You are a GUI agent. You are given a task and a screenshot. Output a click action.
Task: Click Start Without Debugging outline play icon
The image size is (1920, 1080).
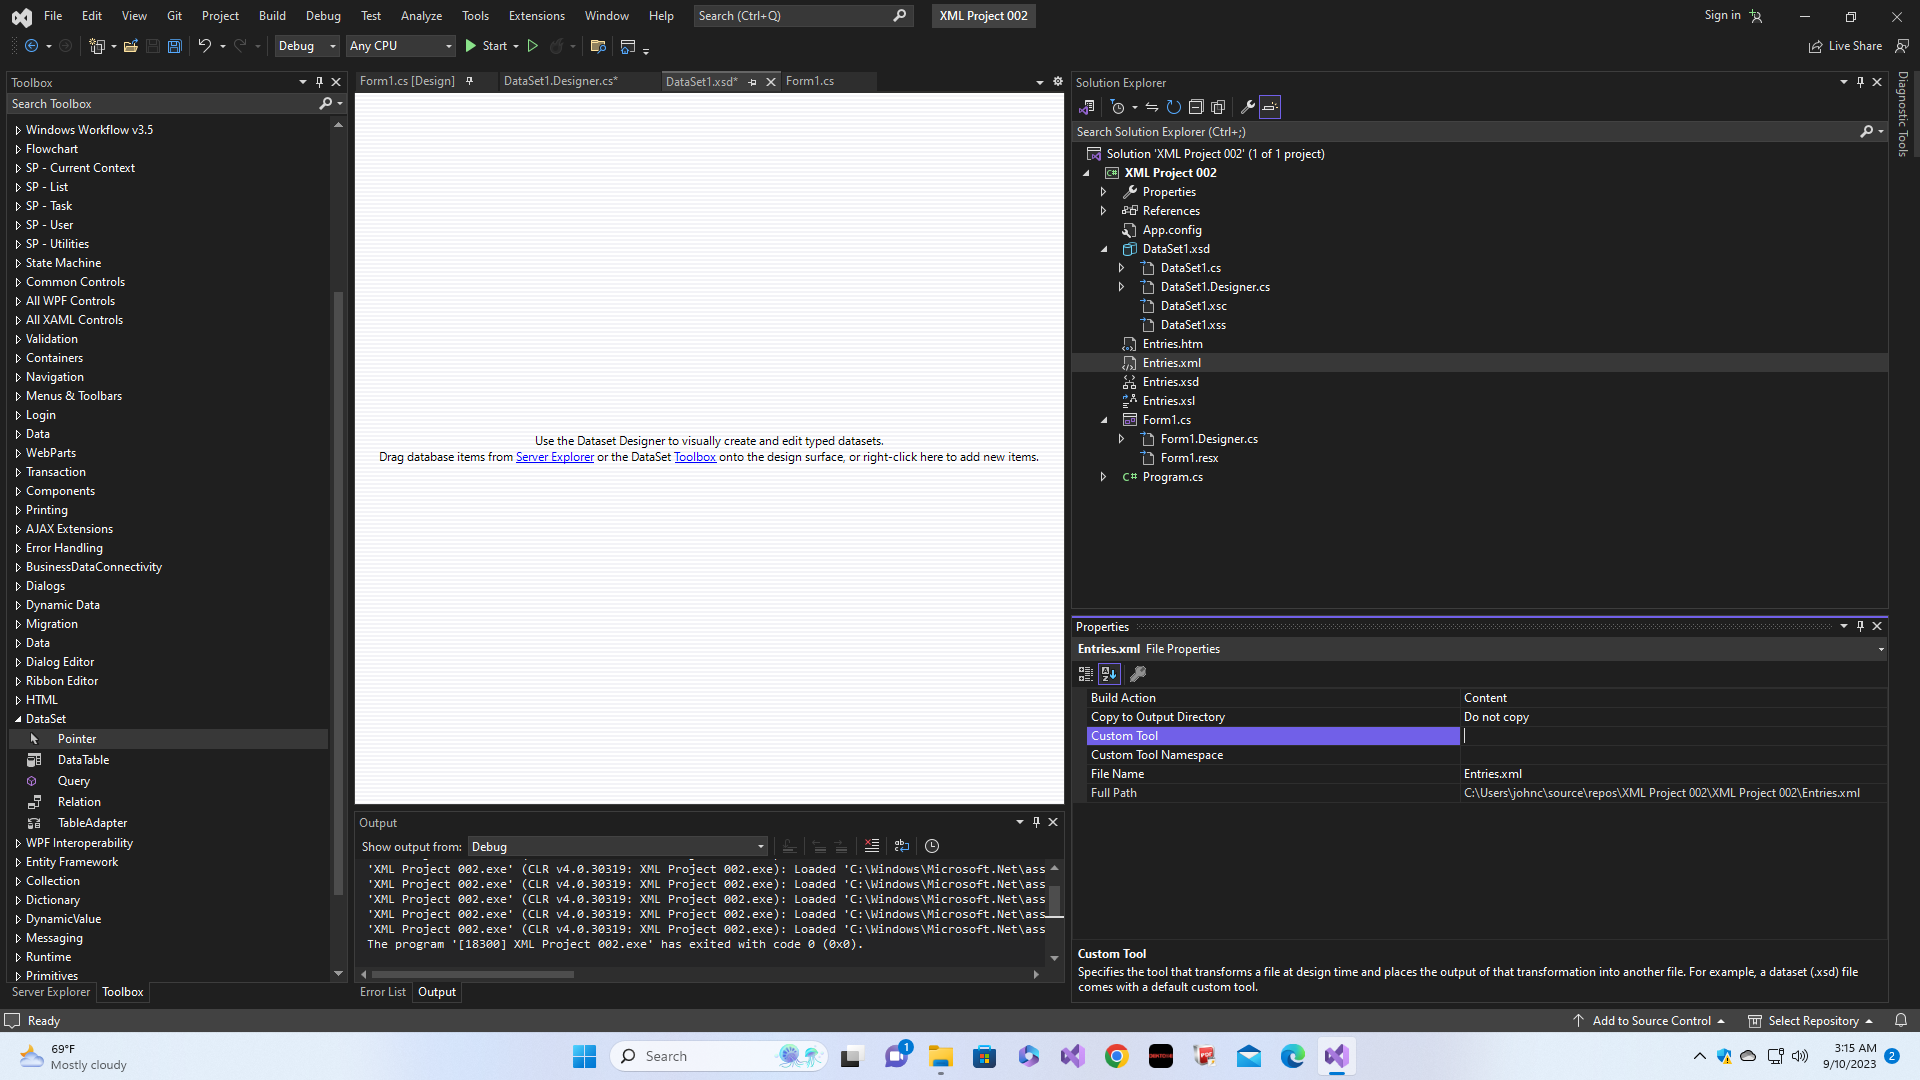(533, 46)
